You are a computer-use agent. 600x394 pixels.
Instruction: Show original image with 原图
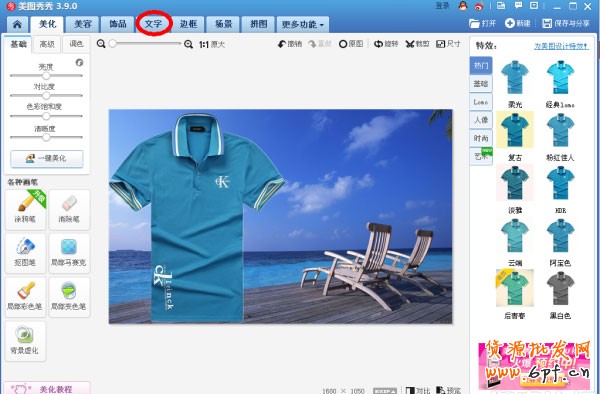351,44
